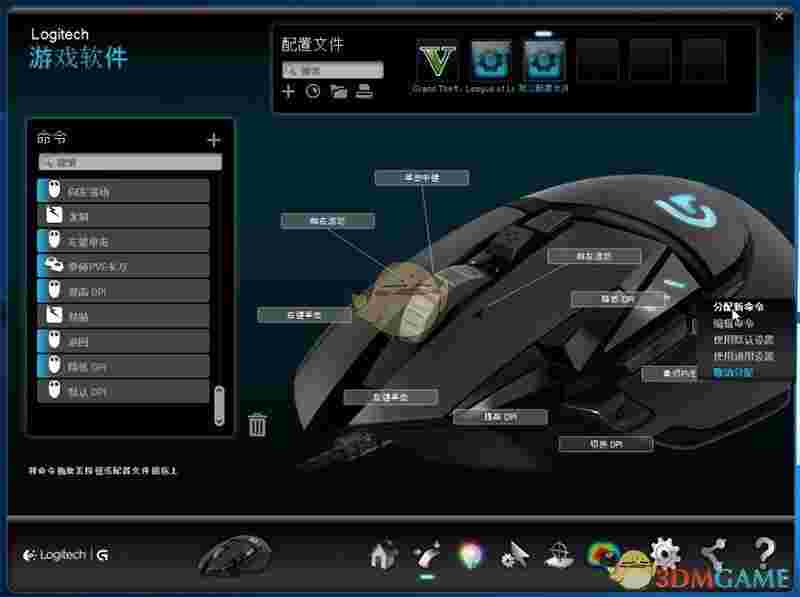Click the print profile printer icon
Image resolution: width=800 pixels, height=597 pixels.
click(364, 91)
